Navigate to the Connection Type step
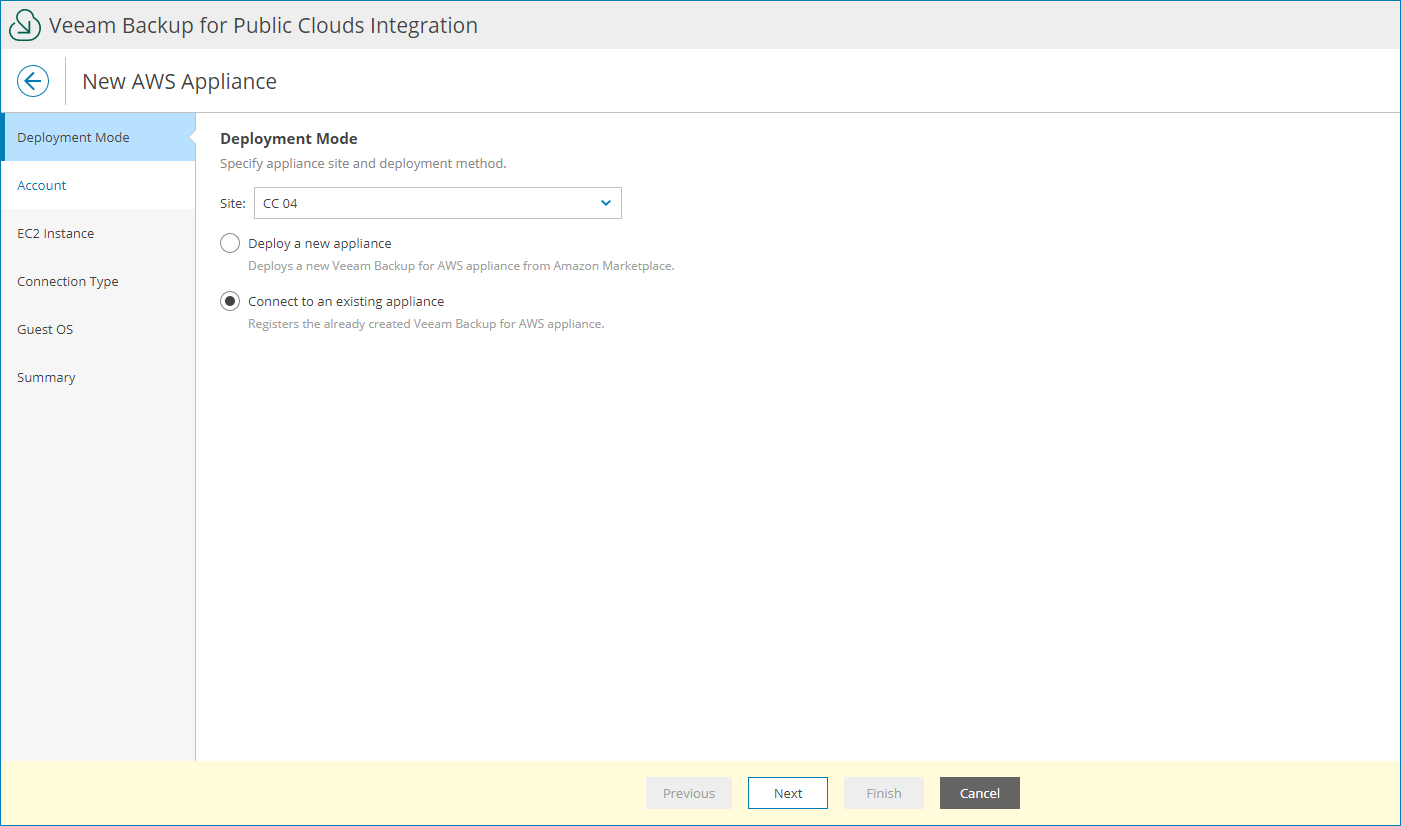The width and height of the screenshot is (1401, 826). tap(67, 280)
